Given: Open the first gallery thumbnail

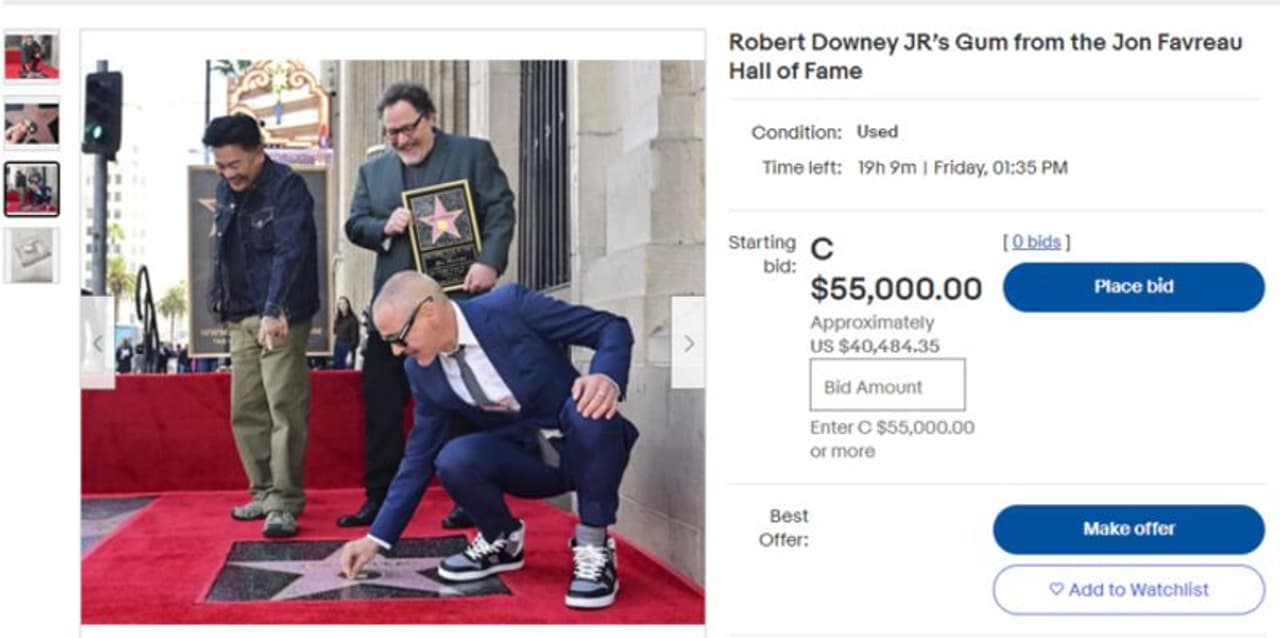Looking at the screenshot, I should tap(32, 56).
